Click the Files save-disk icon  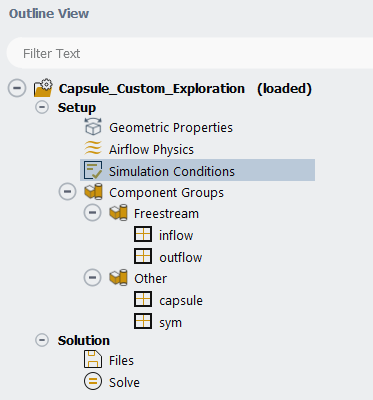[93, 359]
